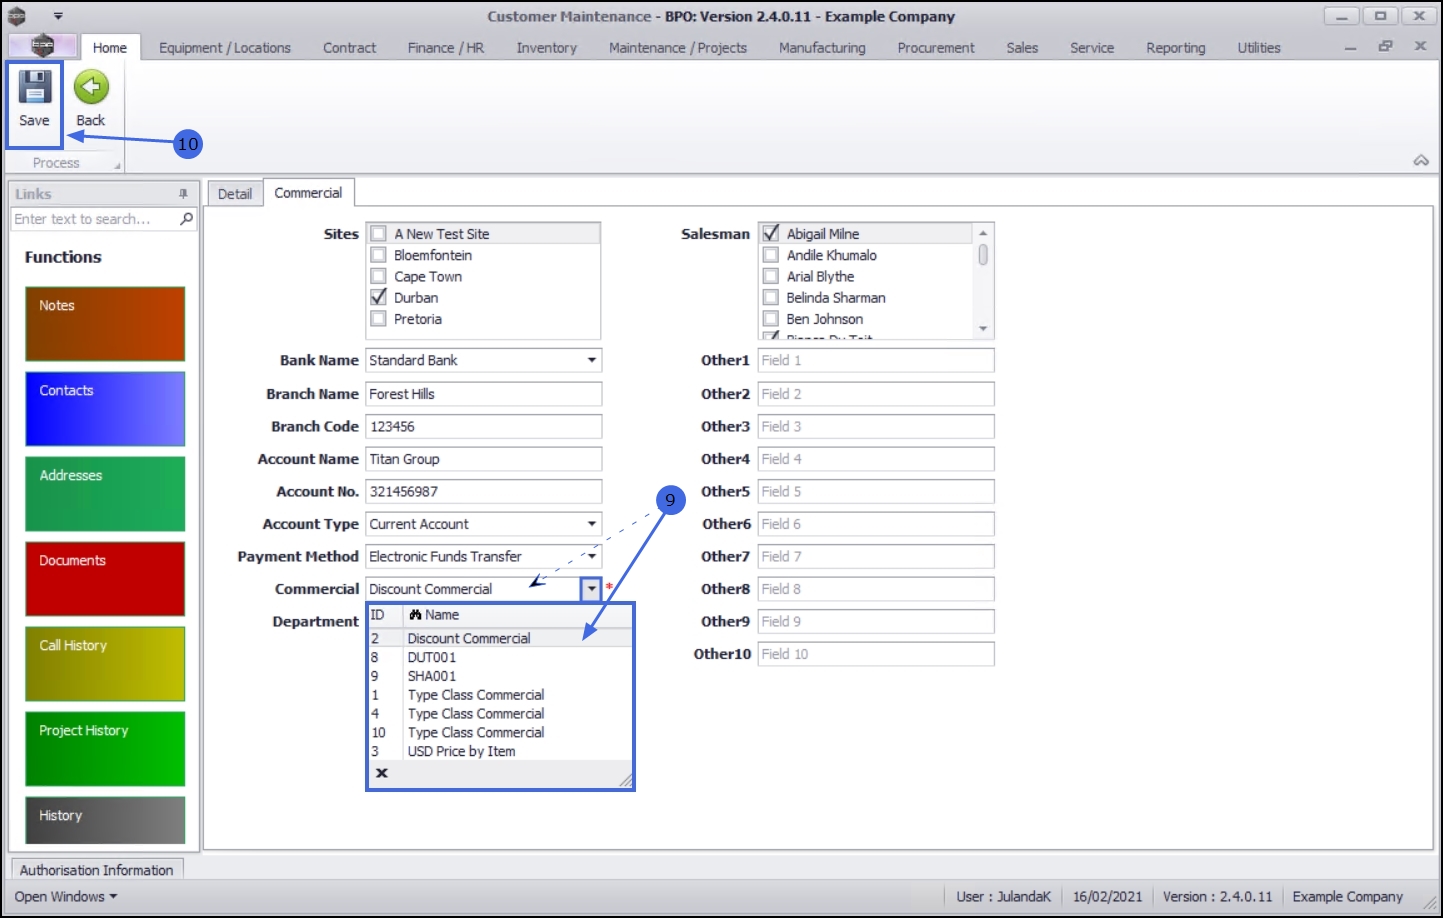1443x918 pixels.
Task: Click the Salesman list scrollbar down arrow
Action: [x=983, y=329]
